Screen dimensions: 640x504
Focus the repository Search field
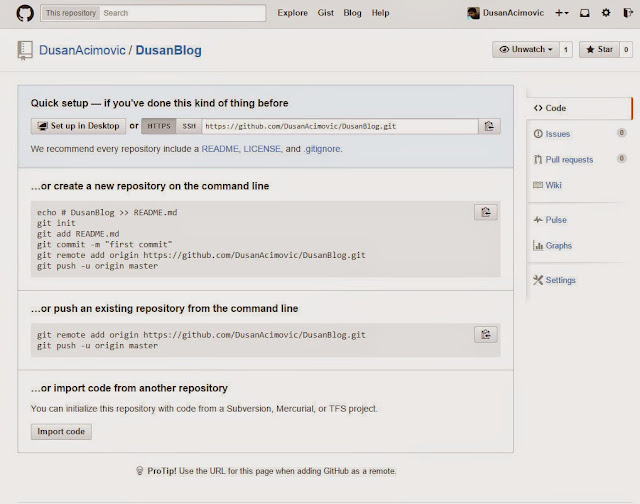[183, 13]
